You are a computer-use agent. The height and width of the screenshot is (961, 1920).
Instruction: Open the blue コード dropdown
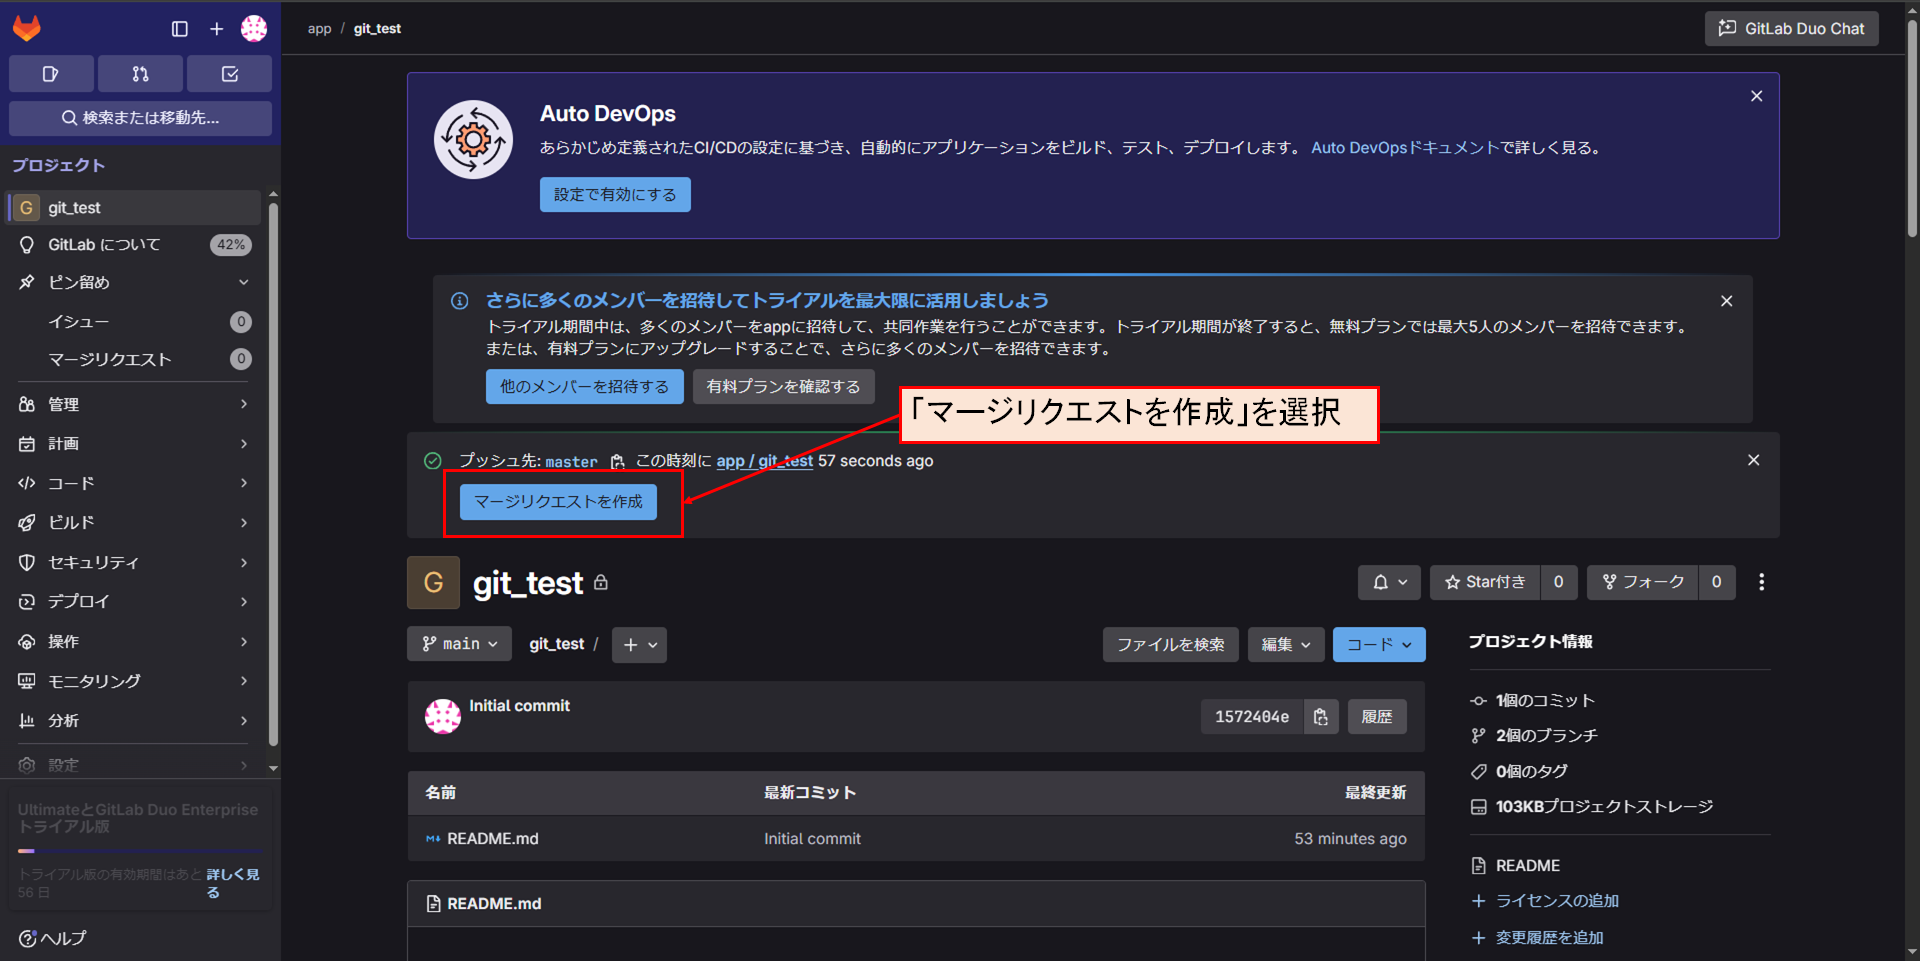click(1379, 645)
